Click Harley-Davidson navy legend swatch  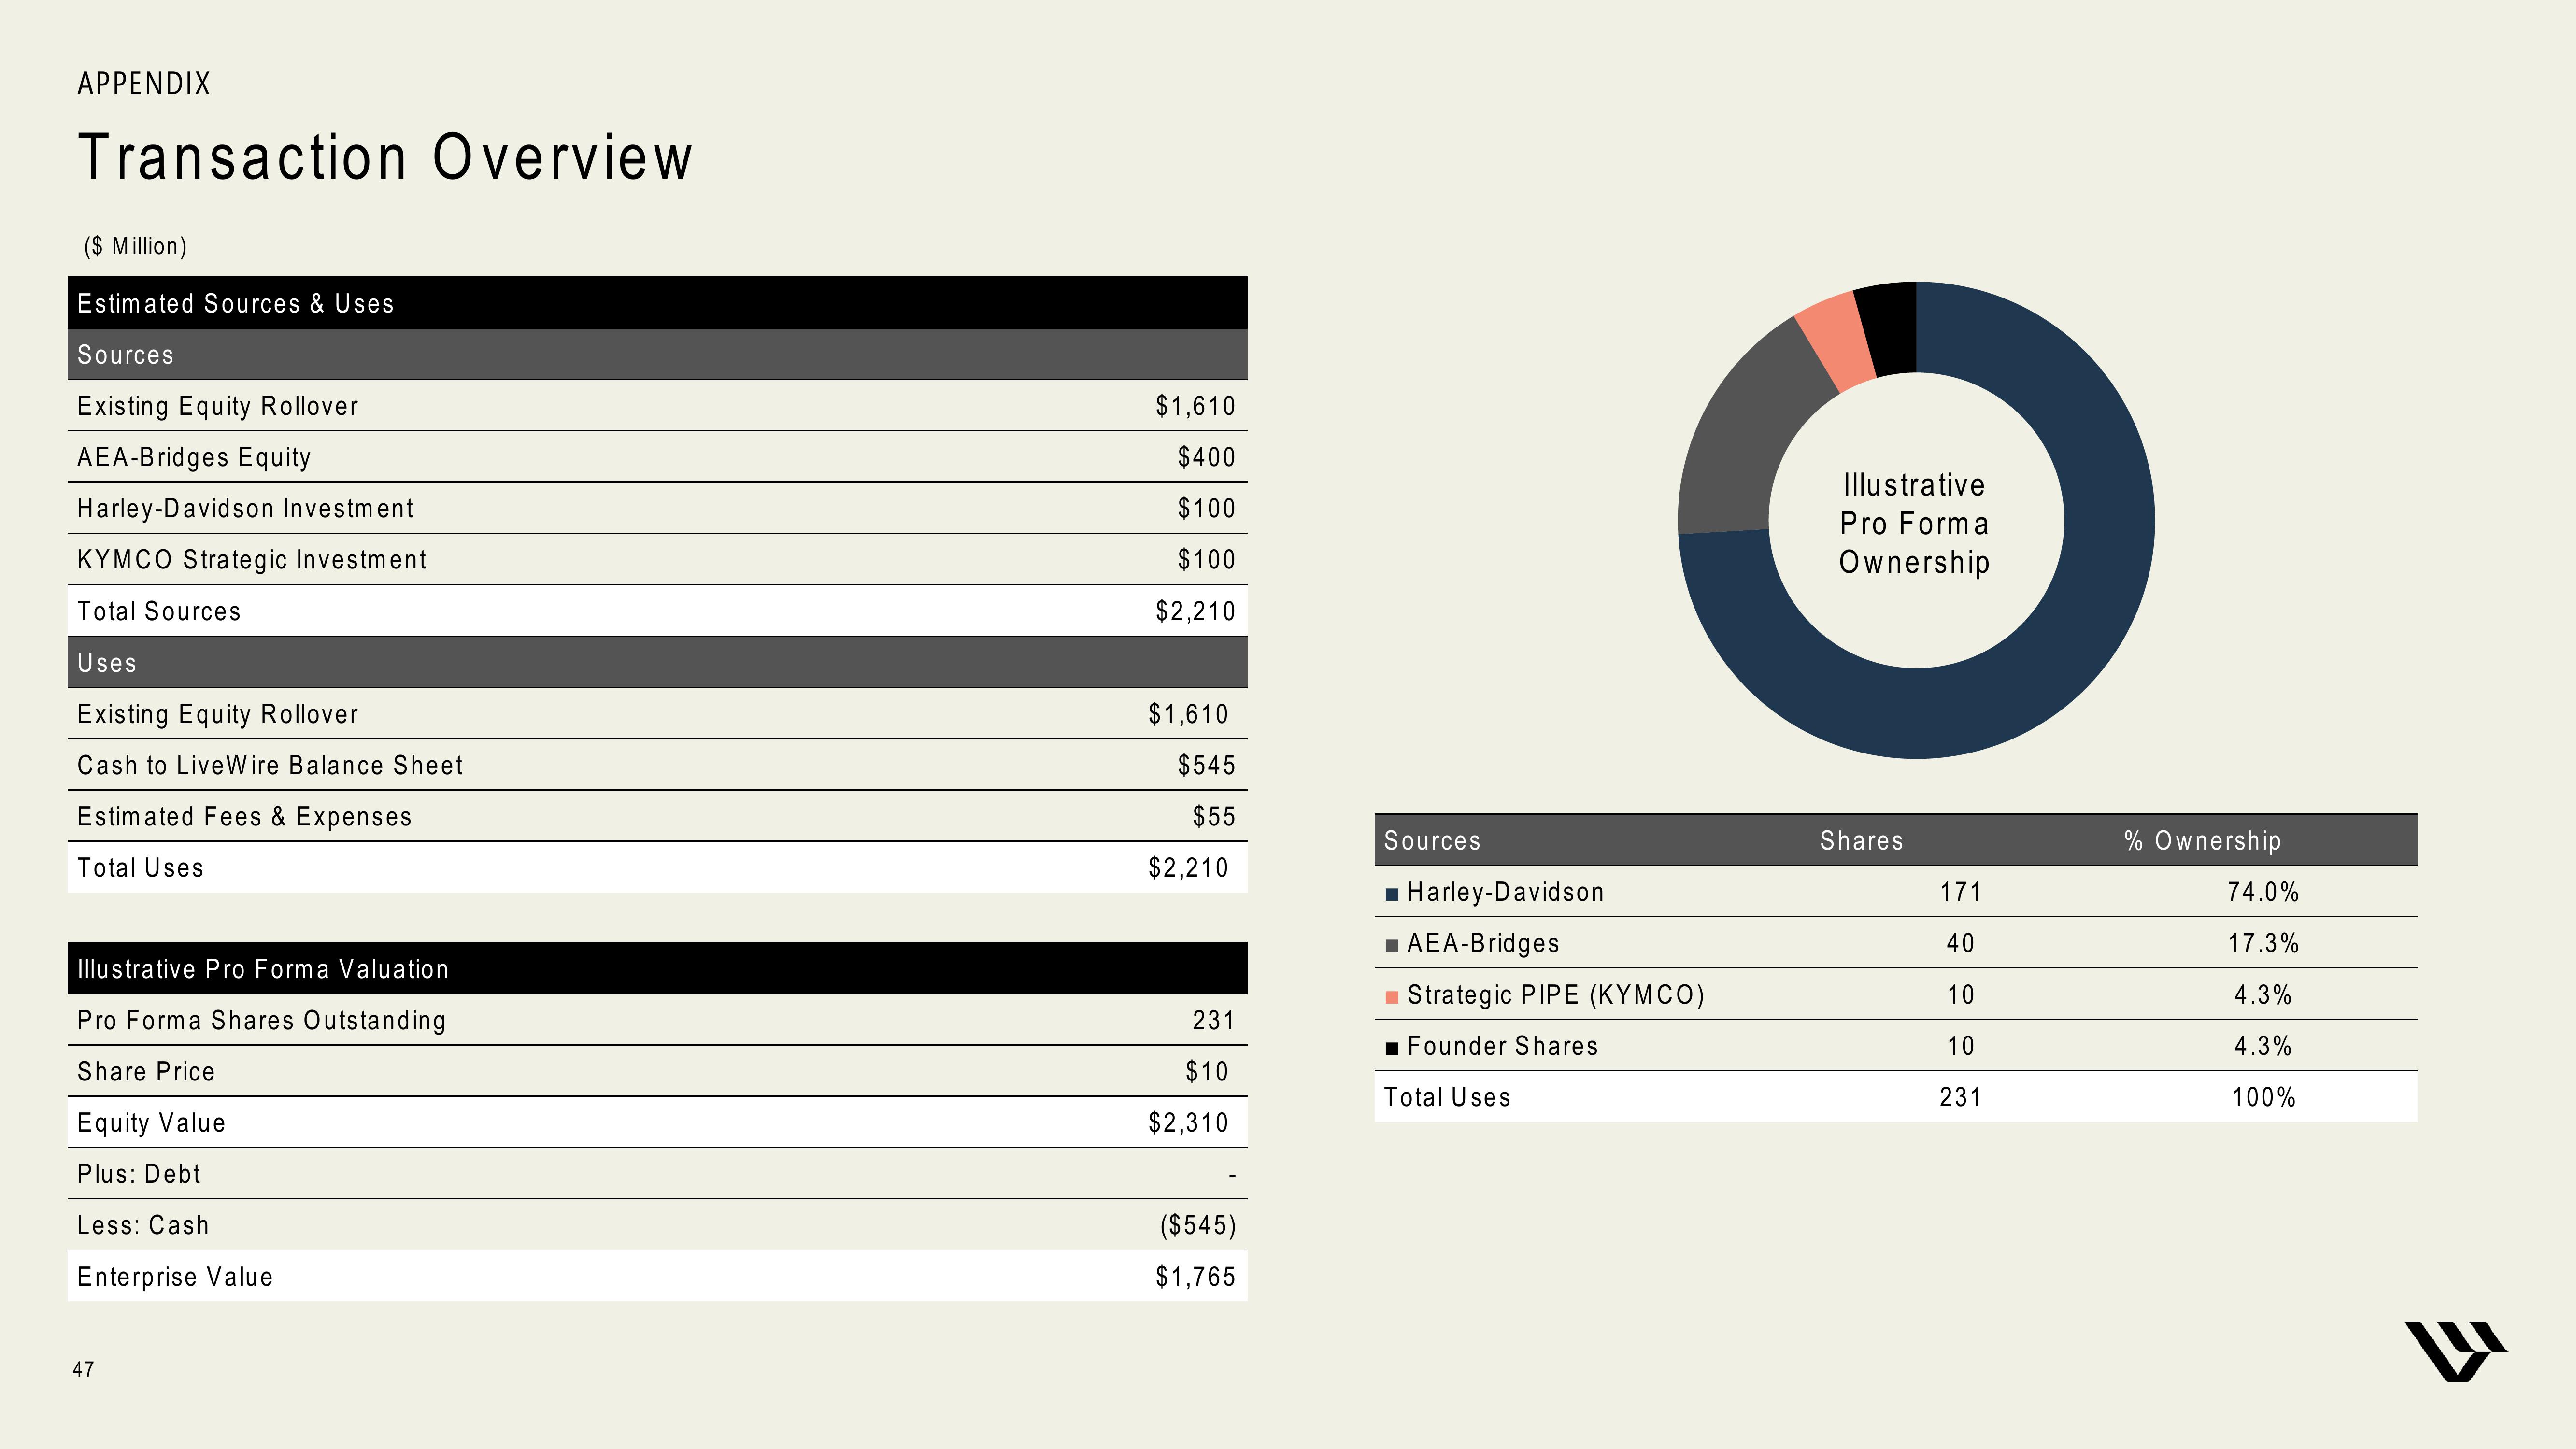(x=1391, y=894)
